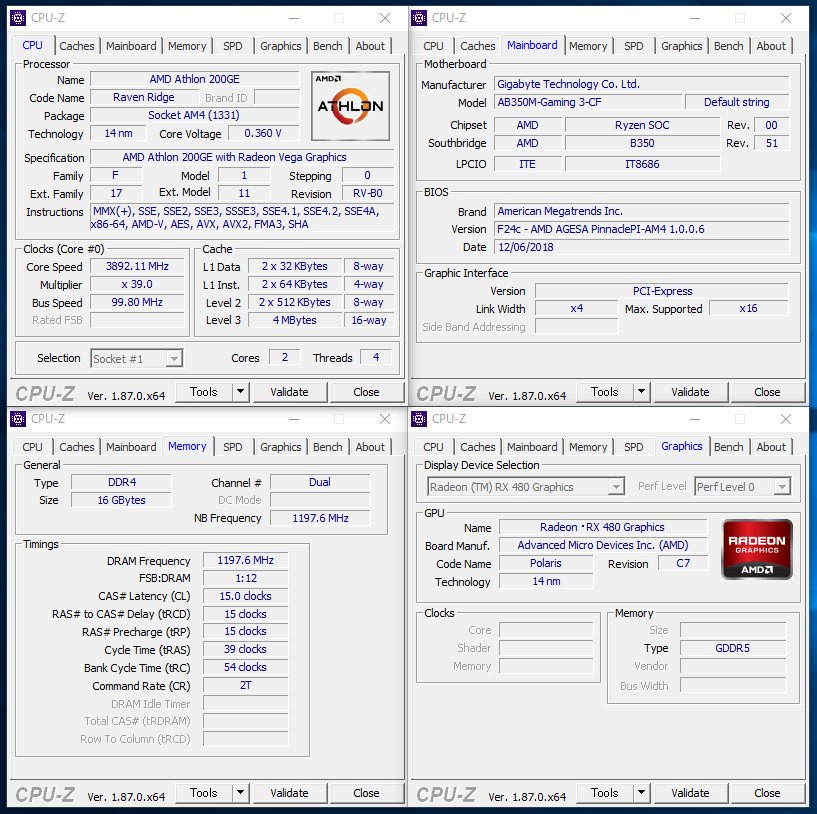Click the Southbridge model B350

642,143
